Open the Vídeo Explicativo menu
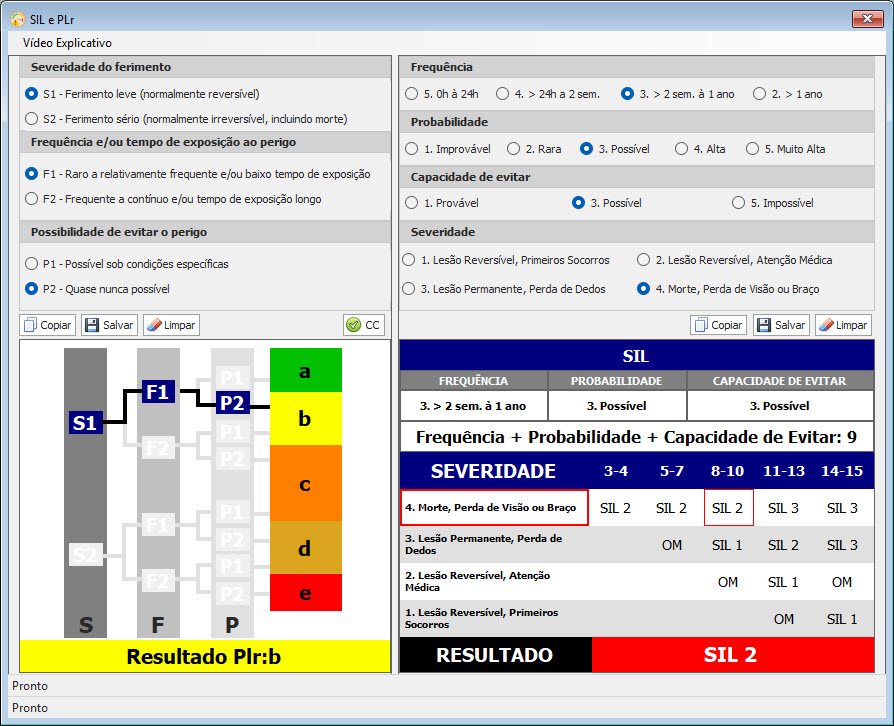Viewport: 894px width, 726px height. [x=67, y=43]
